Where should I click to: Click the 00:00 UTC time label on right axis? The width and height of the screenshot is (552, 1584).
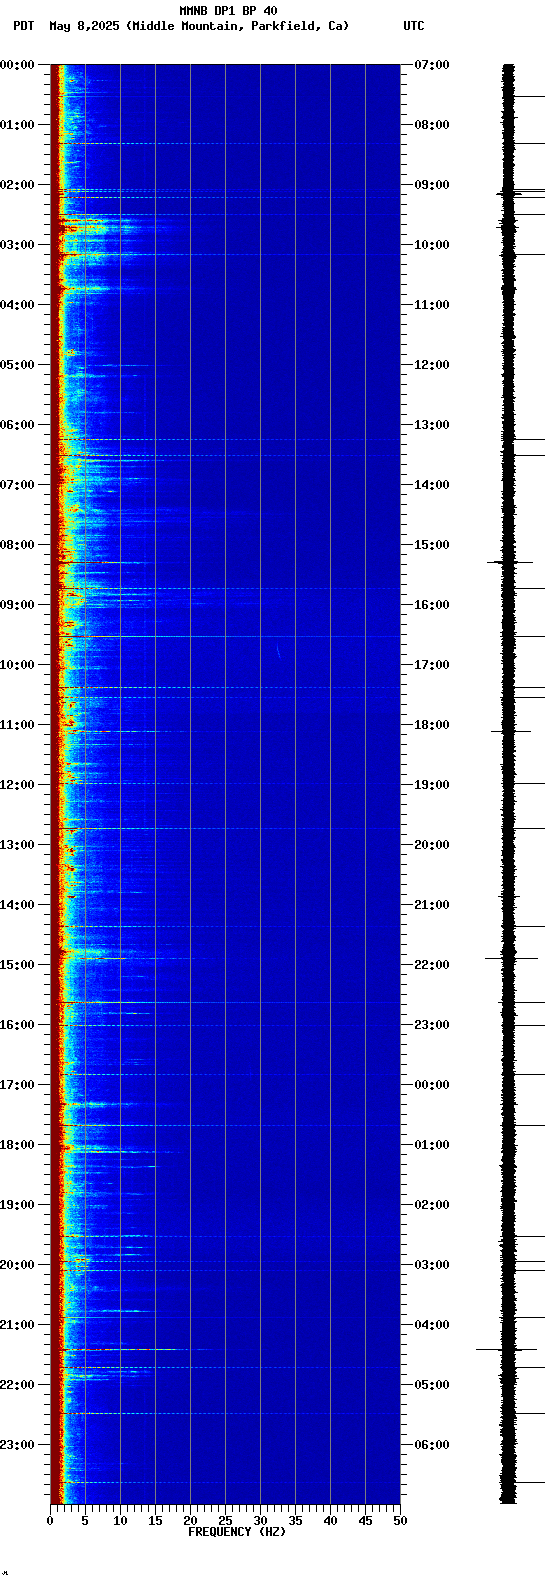coord(432,1085)
